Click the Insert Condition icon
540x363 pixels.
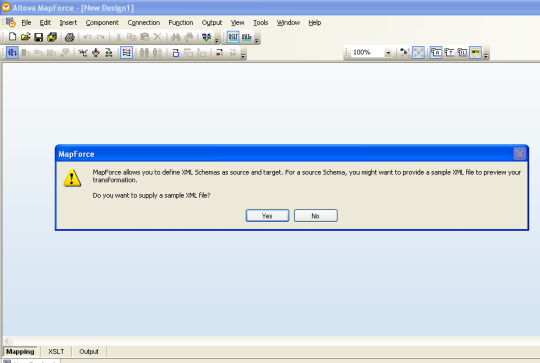click(109, 53)
